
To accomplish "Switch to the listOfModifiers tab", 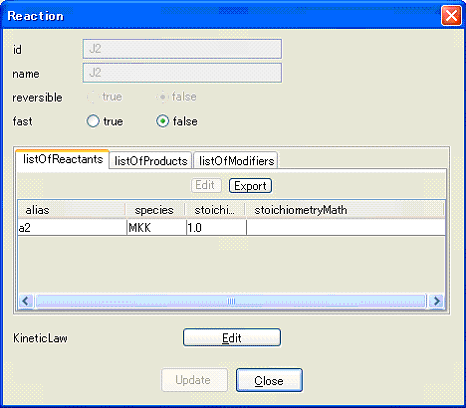I will click(x=236, y=161).
